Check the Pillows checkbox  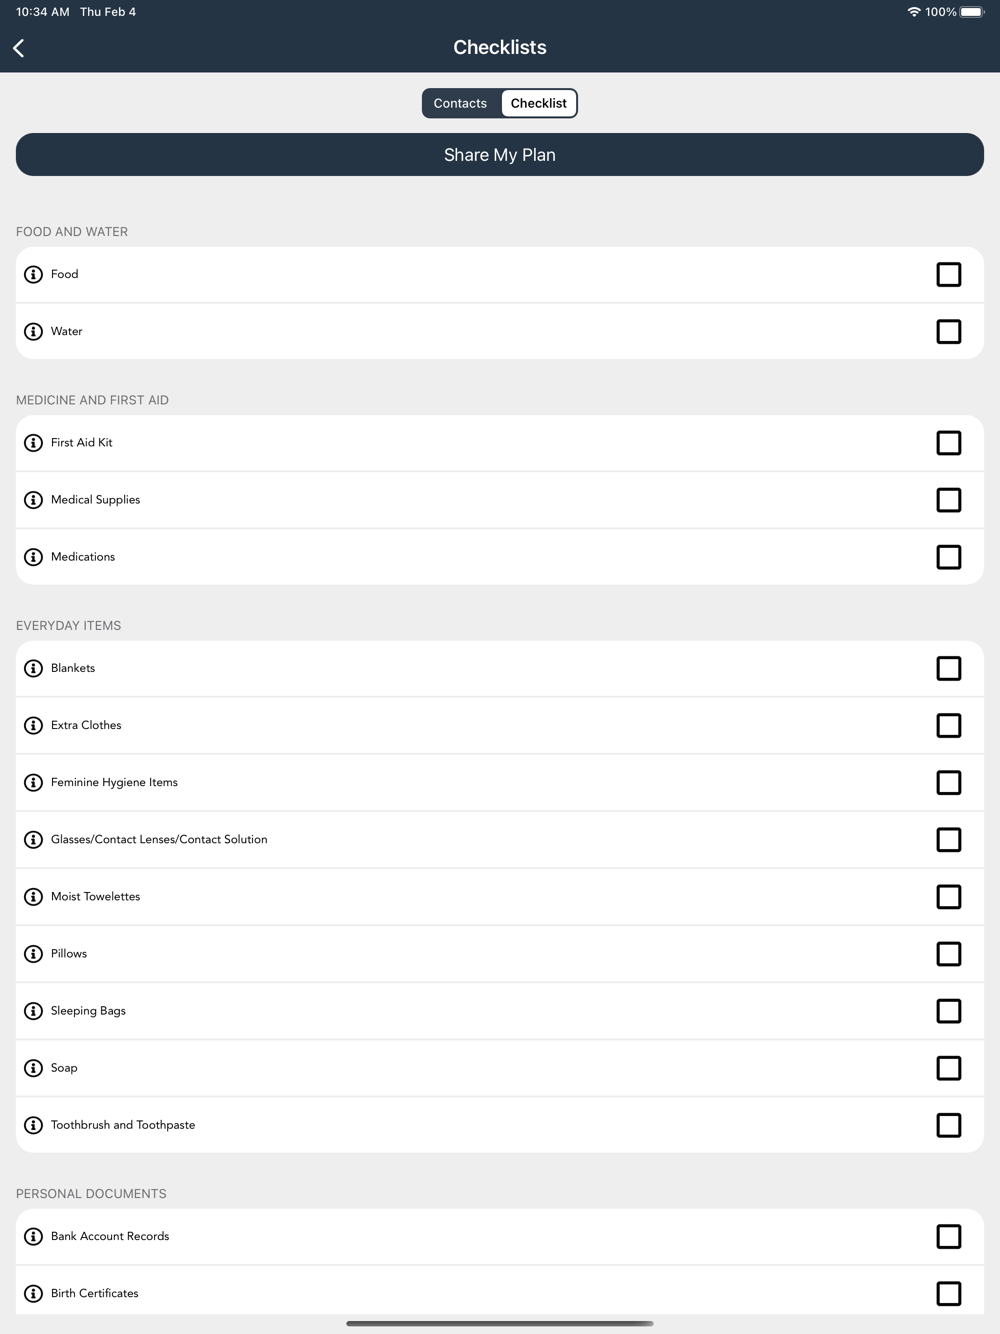pyautogui.click(x=949, y=953)
